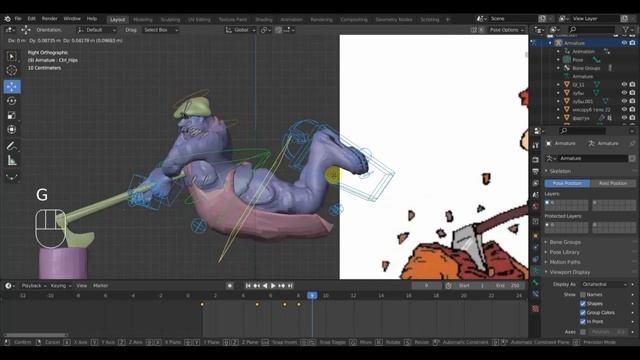
Task: Select the Select Box tool in the viewport toolbar
Action: pos(11,56)
